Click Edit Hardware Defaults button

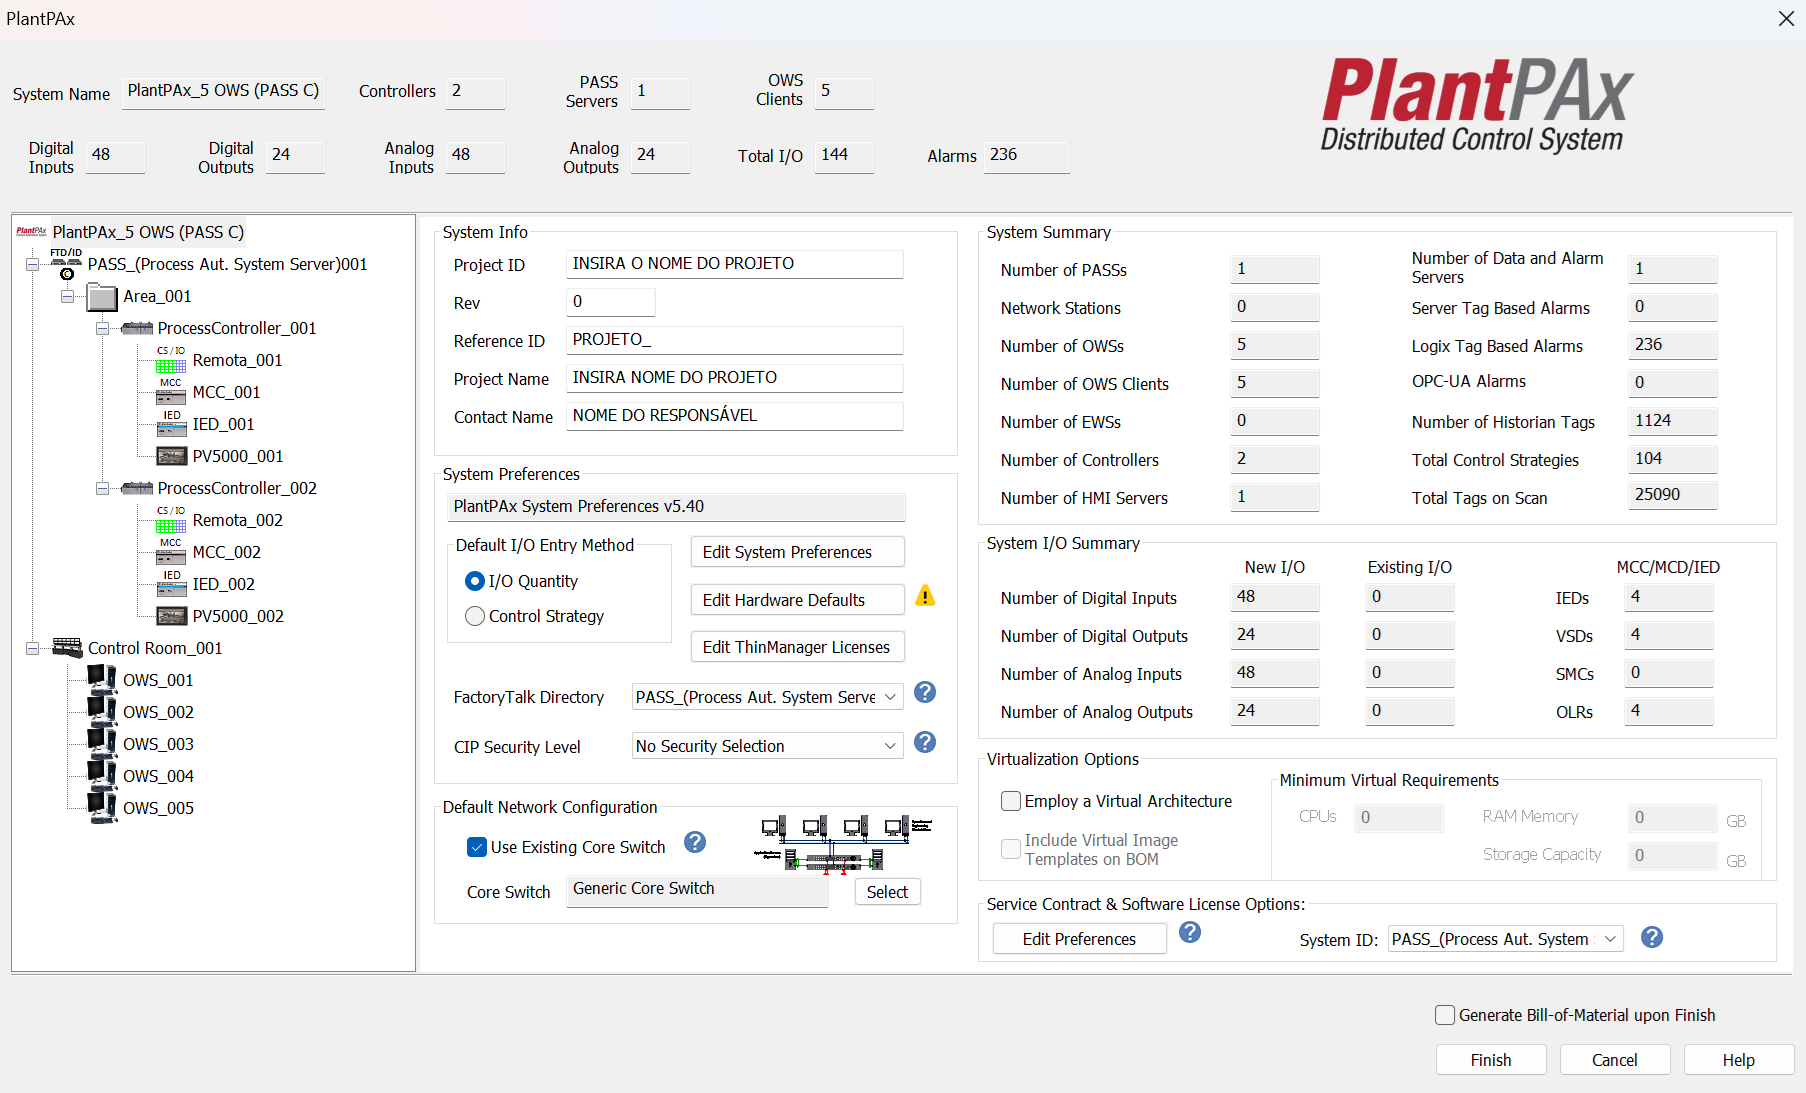(x=797, y=600)
